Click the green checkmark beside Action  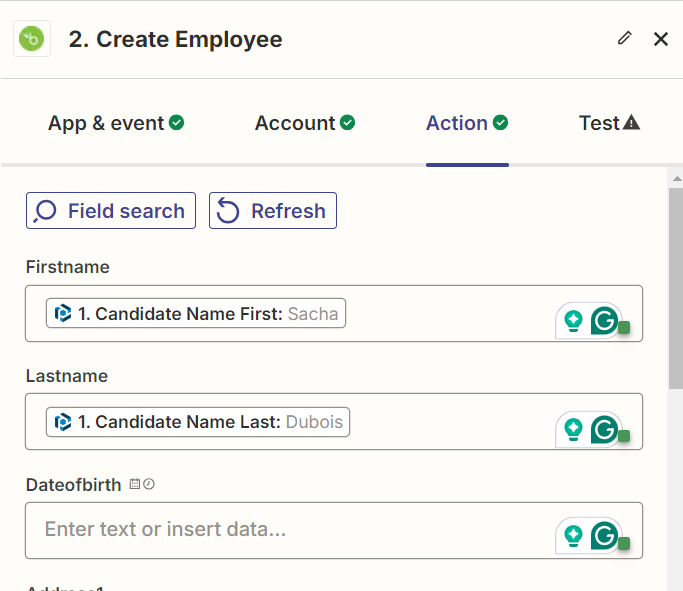[x=500, y=123]
